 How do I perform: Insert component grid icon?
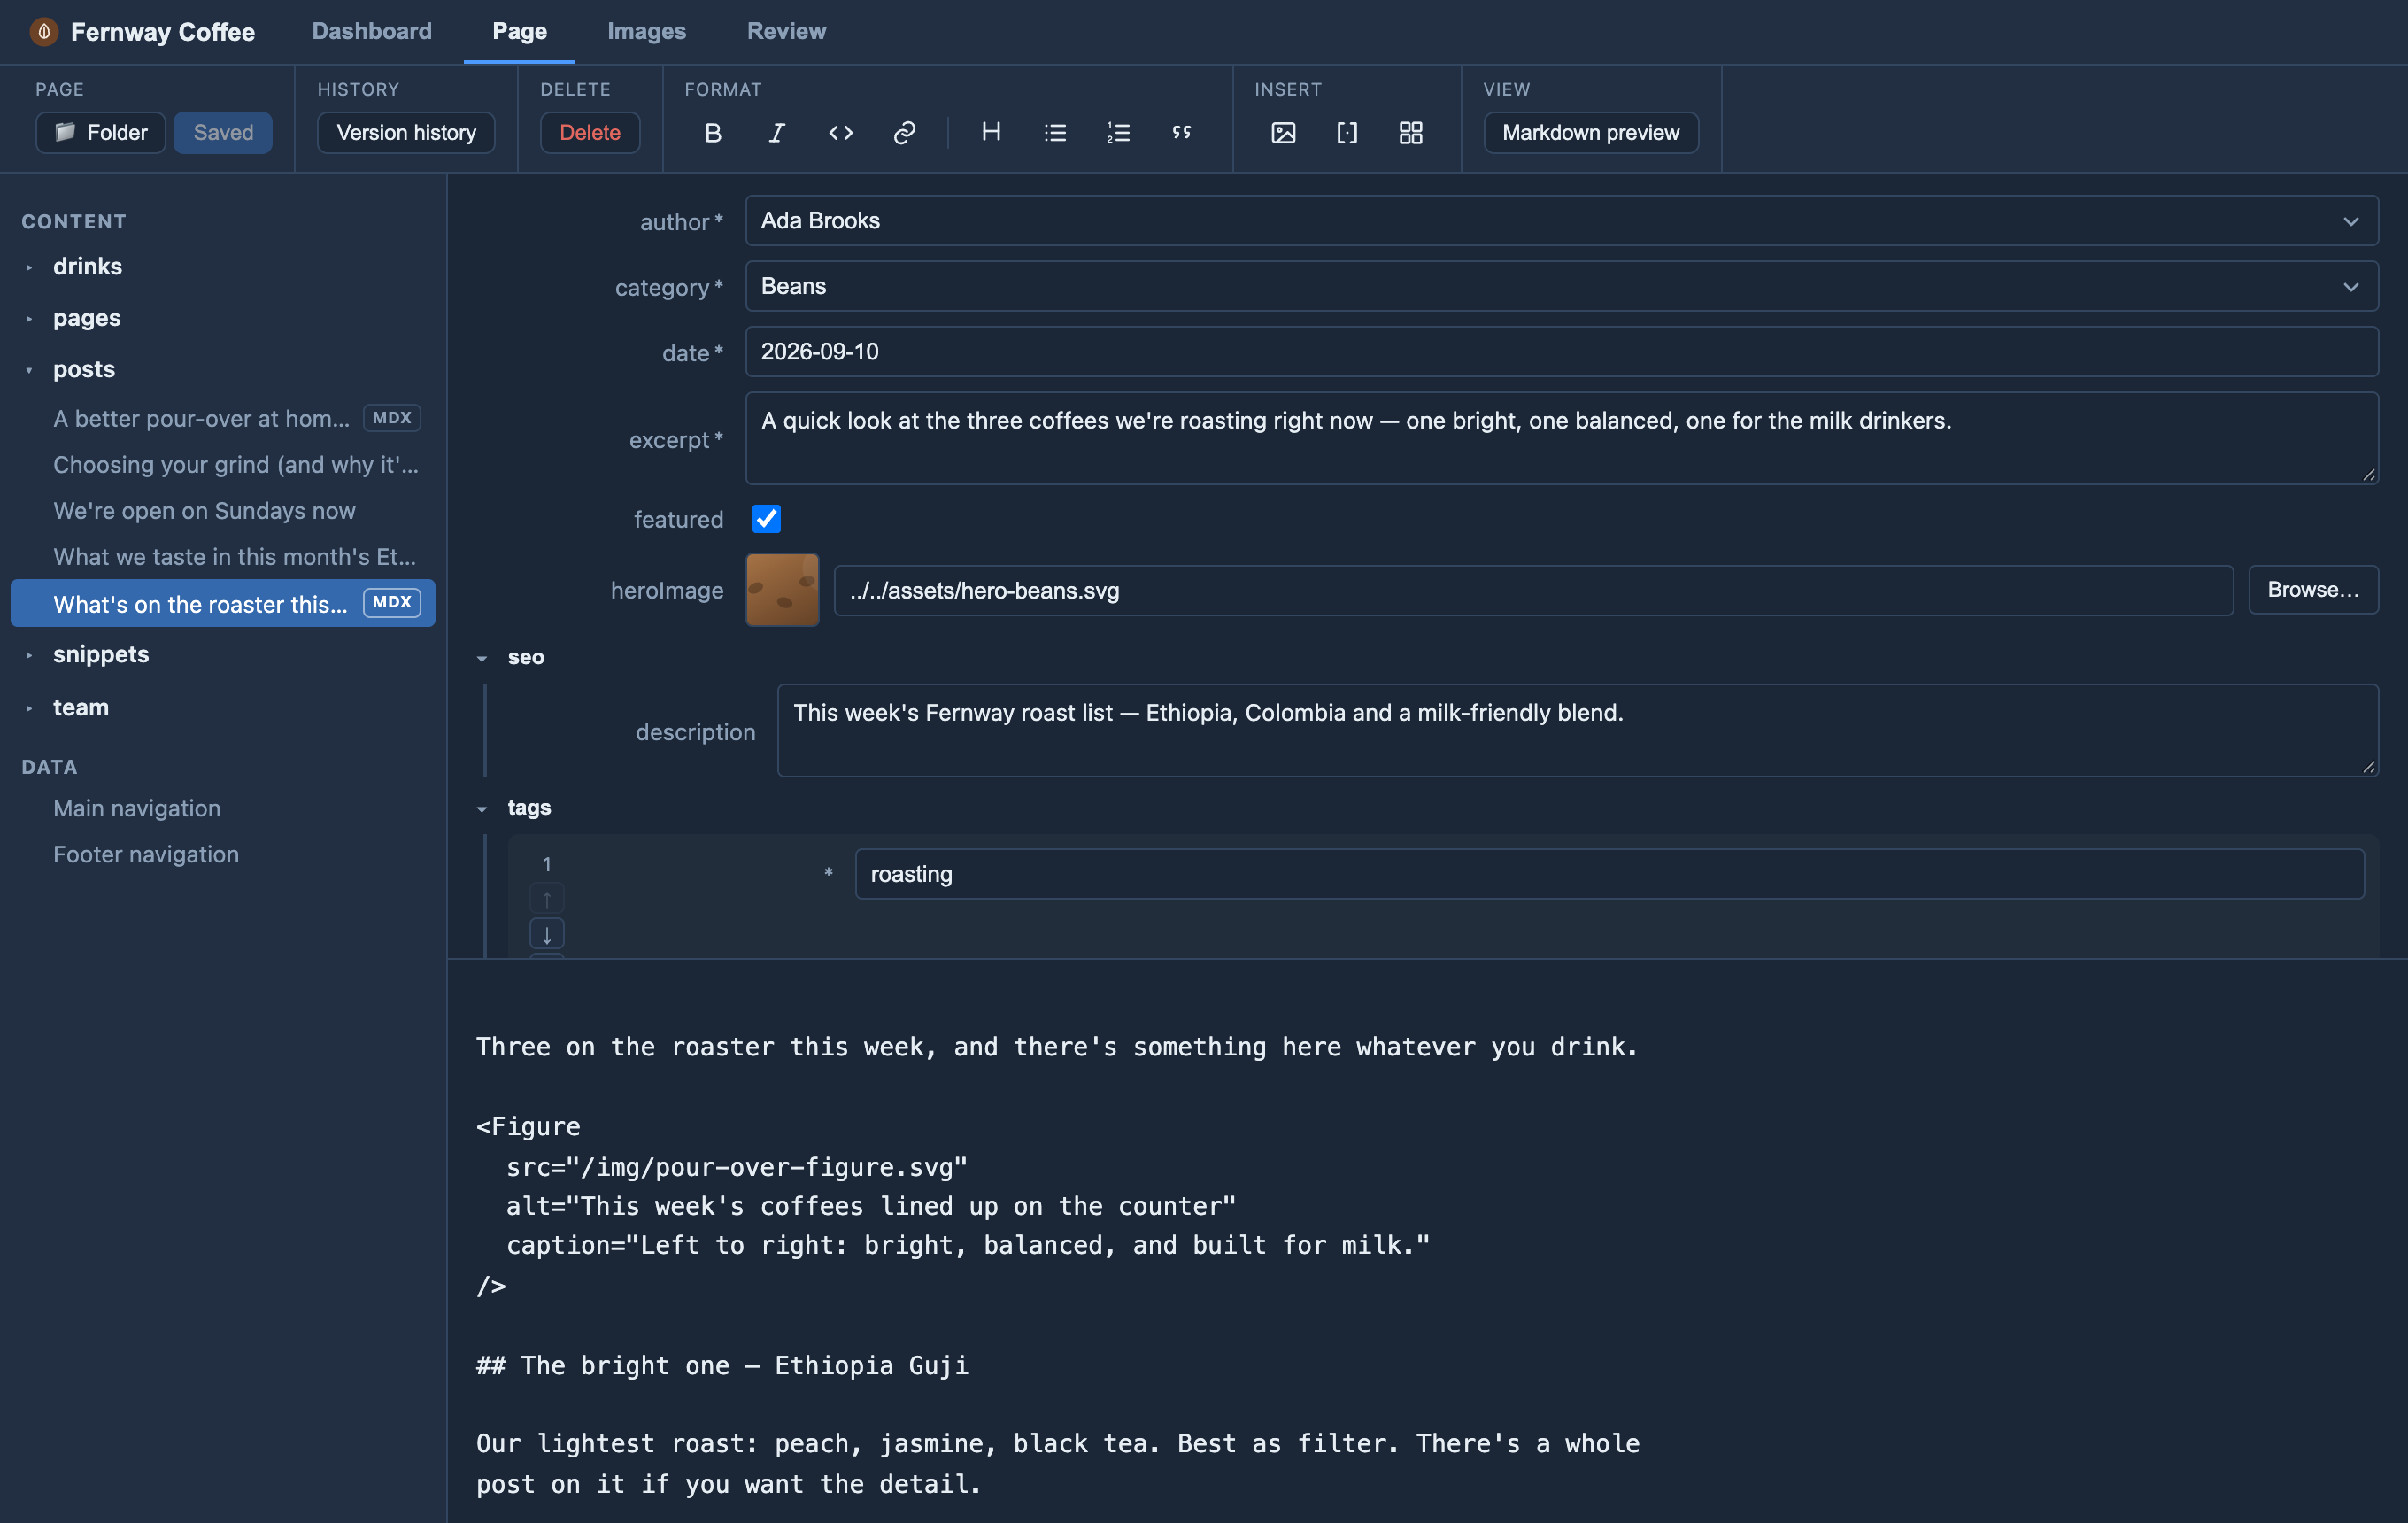point(1411,132)
